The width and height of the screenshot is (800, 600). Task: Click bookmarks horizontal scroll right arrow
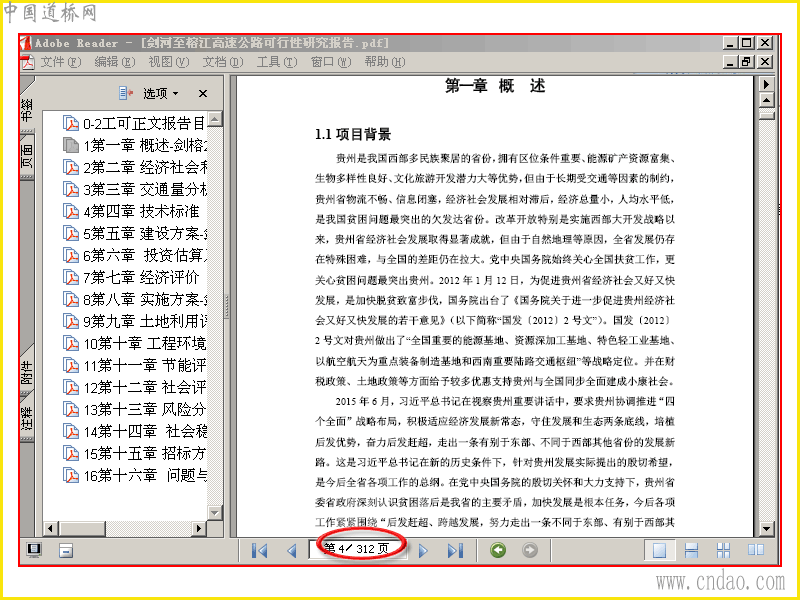click(x=199, y=528)
